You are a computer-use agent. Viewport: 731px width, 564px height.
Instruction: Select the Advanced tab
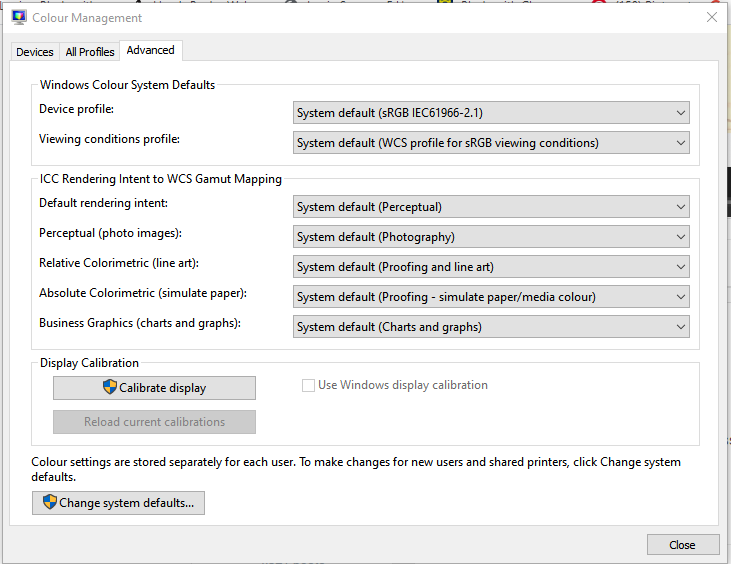click(x=151, y=50)
